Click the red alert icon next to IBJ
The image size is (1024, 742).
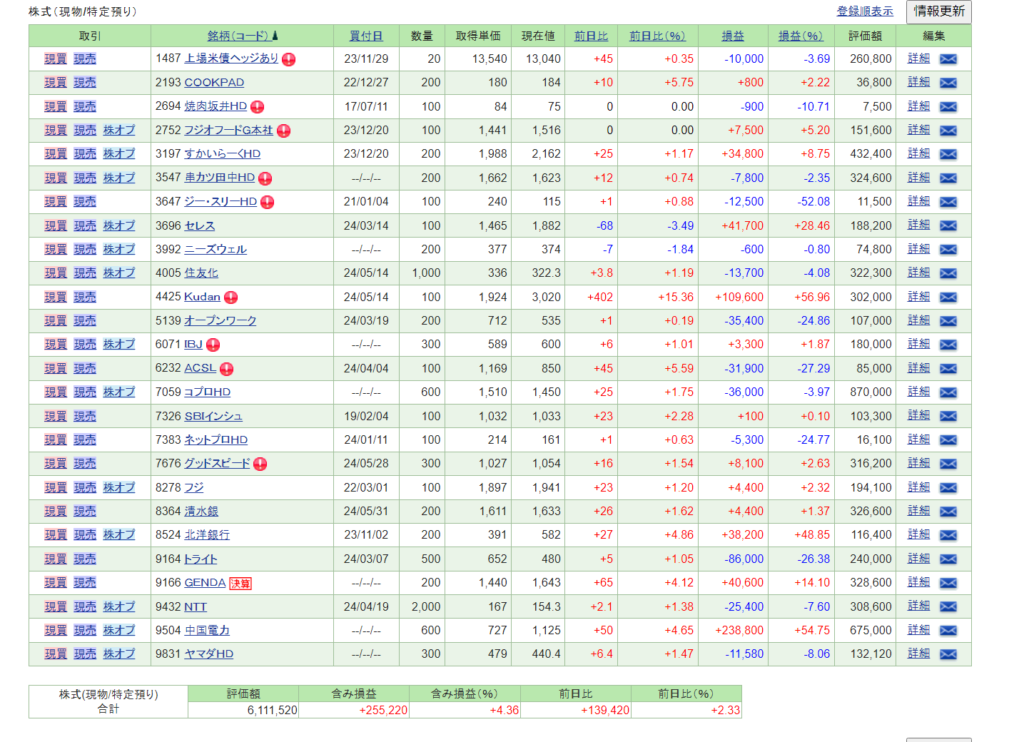213,345
